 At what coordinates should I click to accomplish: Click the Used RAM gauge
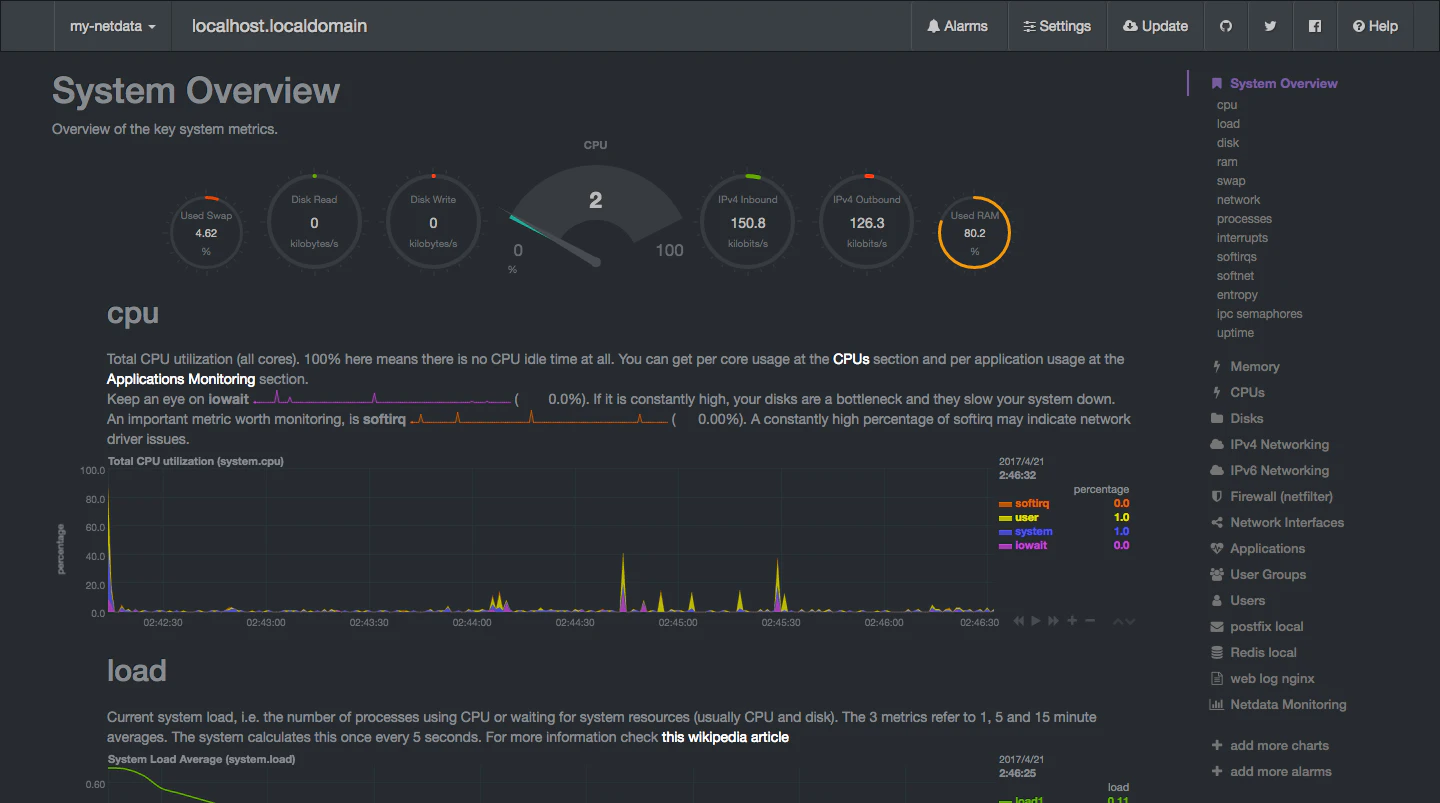[974, 232]
